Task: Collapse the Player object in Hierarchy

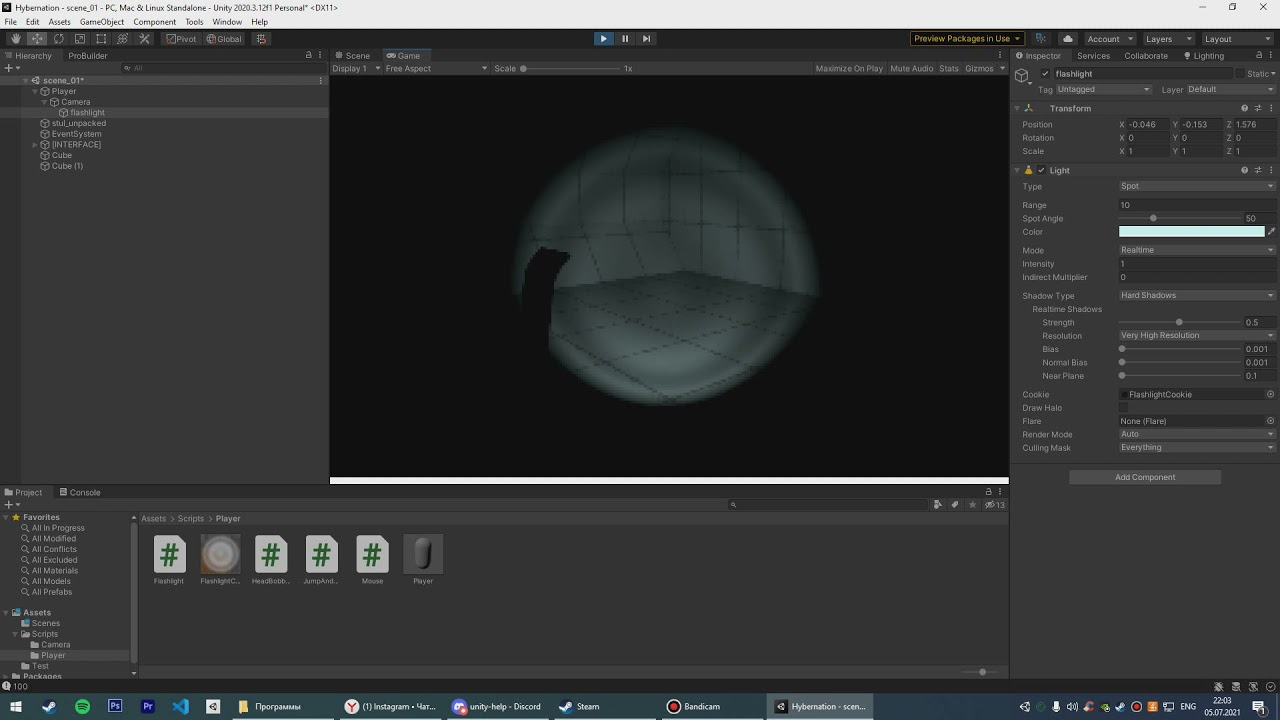Action: 34,91
